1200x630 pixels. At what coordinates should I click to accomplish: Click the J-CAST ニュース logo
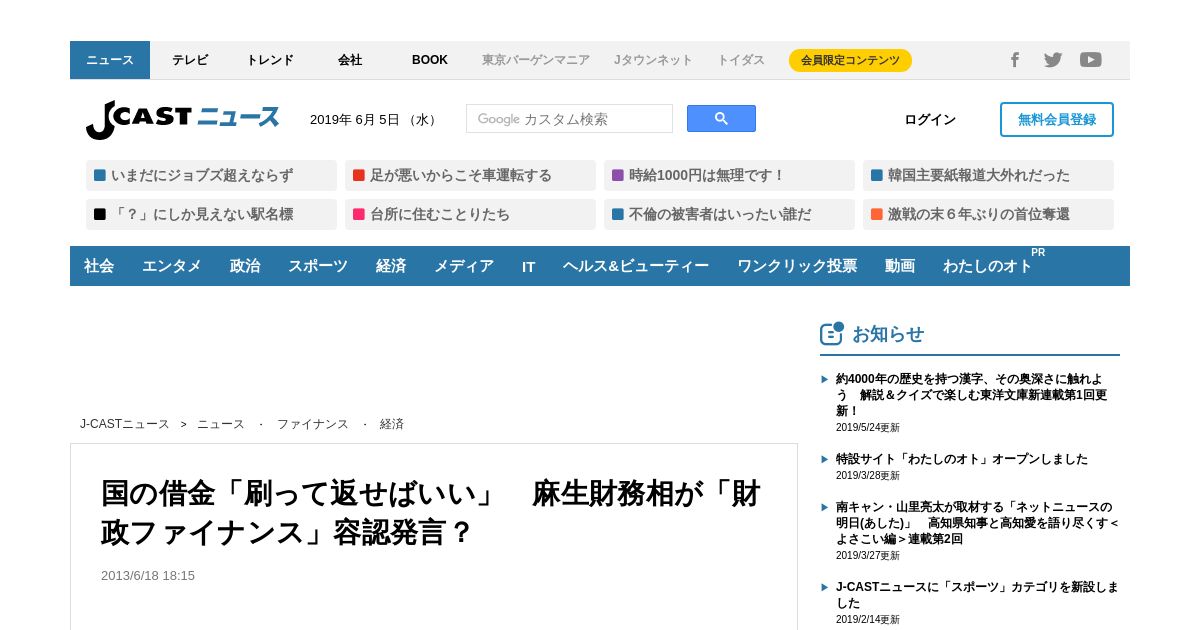coord(182,120)
